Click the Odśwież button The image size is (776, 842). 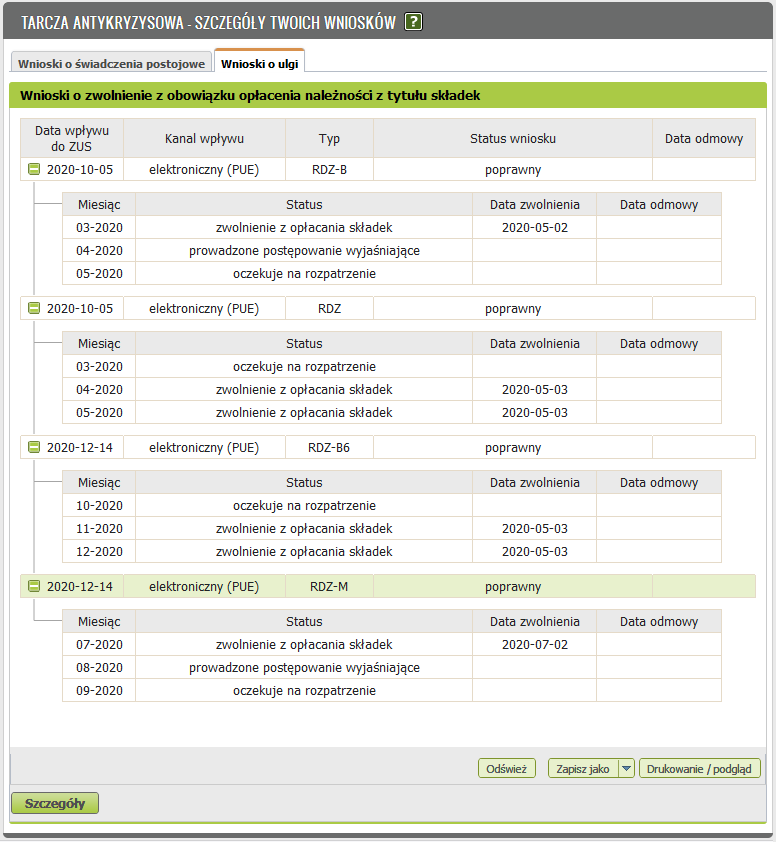506,768
